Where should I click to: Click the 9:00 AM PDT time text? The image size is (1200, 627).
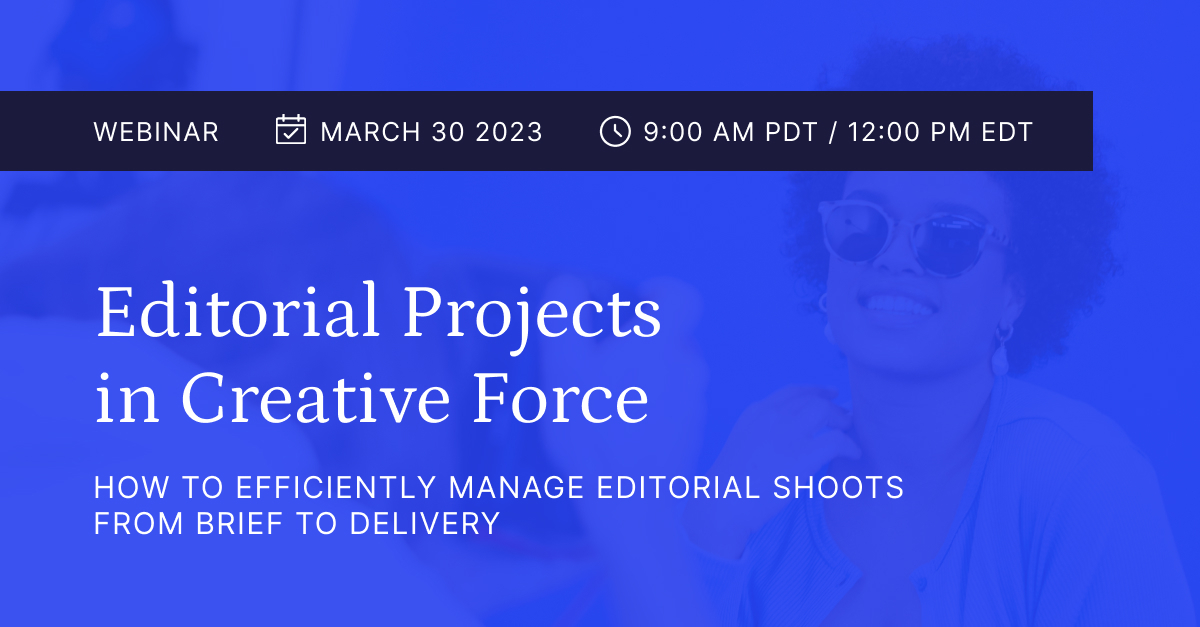point(730,131)
